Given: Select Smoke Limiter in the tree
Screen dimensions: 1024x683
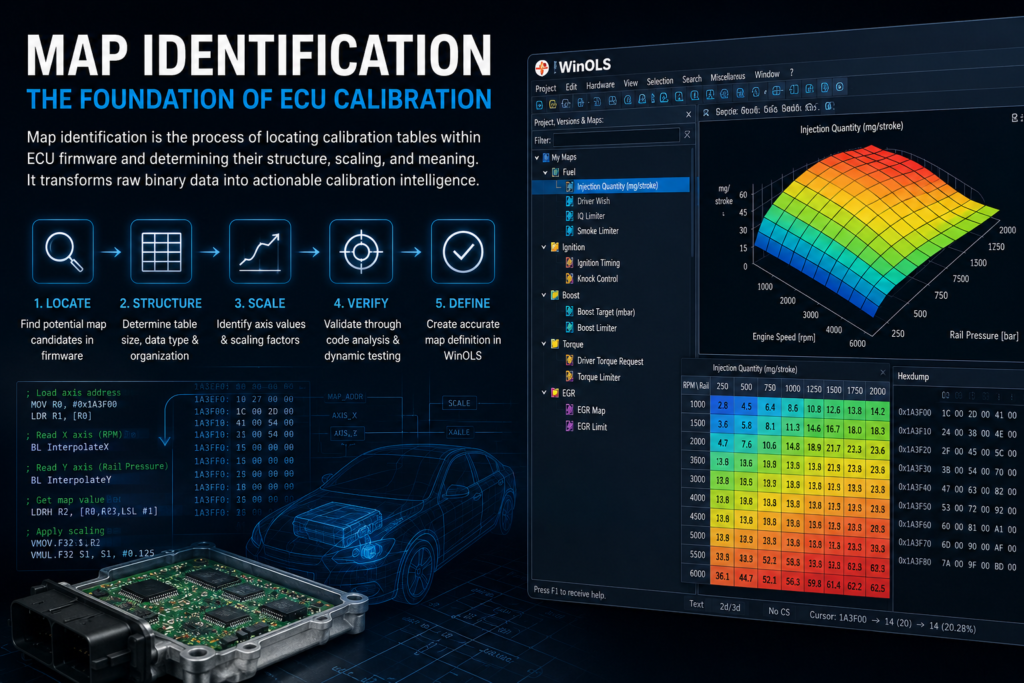Looking at the screenshot, I should pyautogui.click(x=598, y=230).
